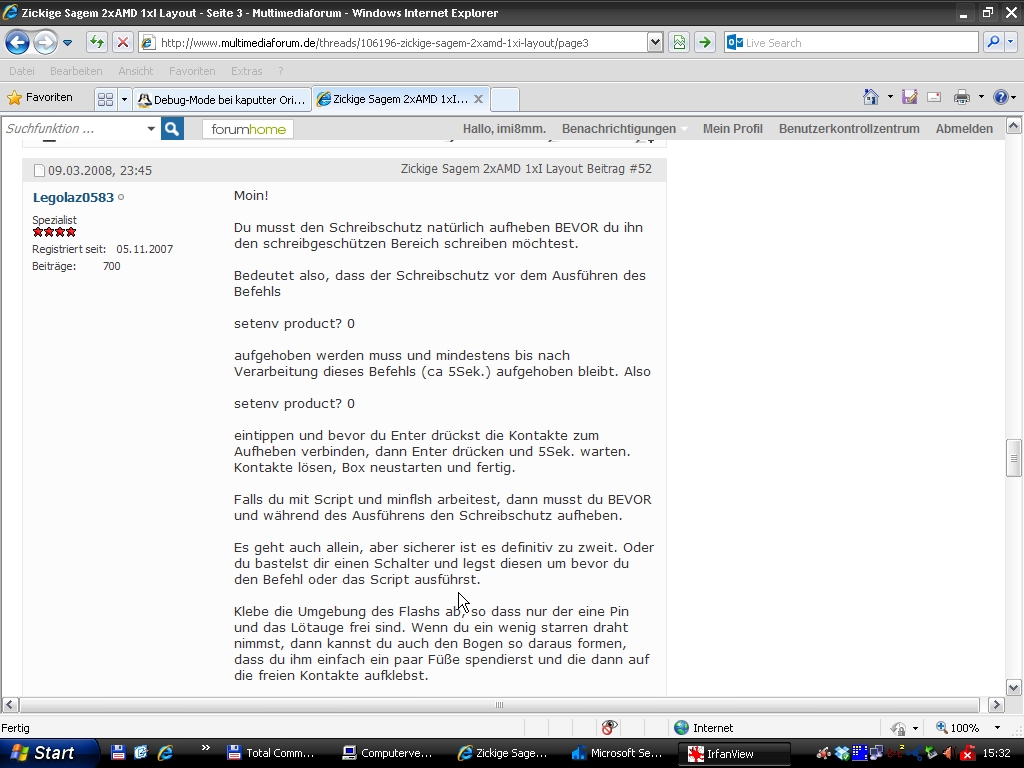Open Legolaz0583 user profile link

pyautogui.click(x=73, y=197)
